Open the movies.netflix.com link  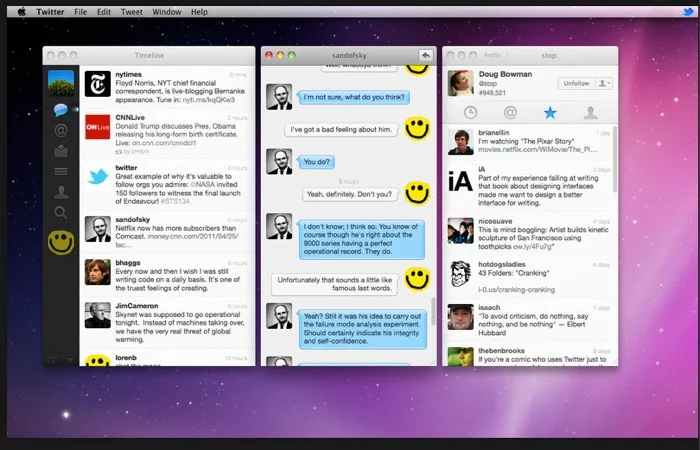[538, 150]
